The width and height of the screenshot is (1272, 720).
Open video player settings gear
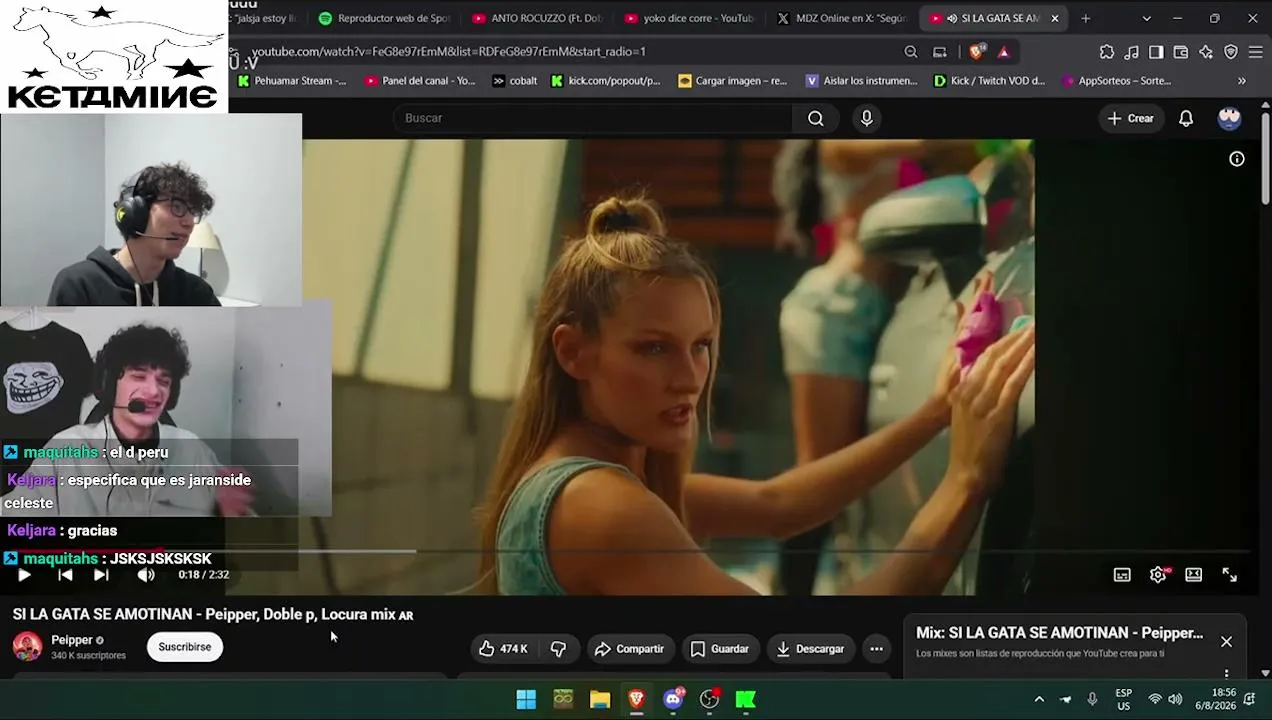(1158, 575)
